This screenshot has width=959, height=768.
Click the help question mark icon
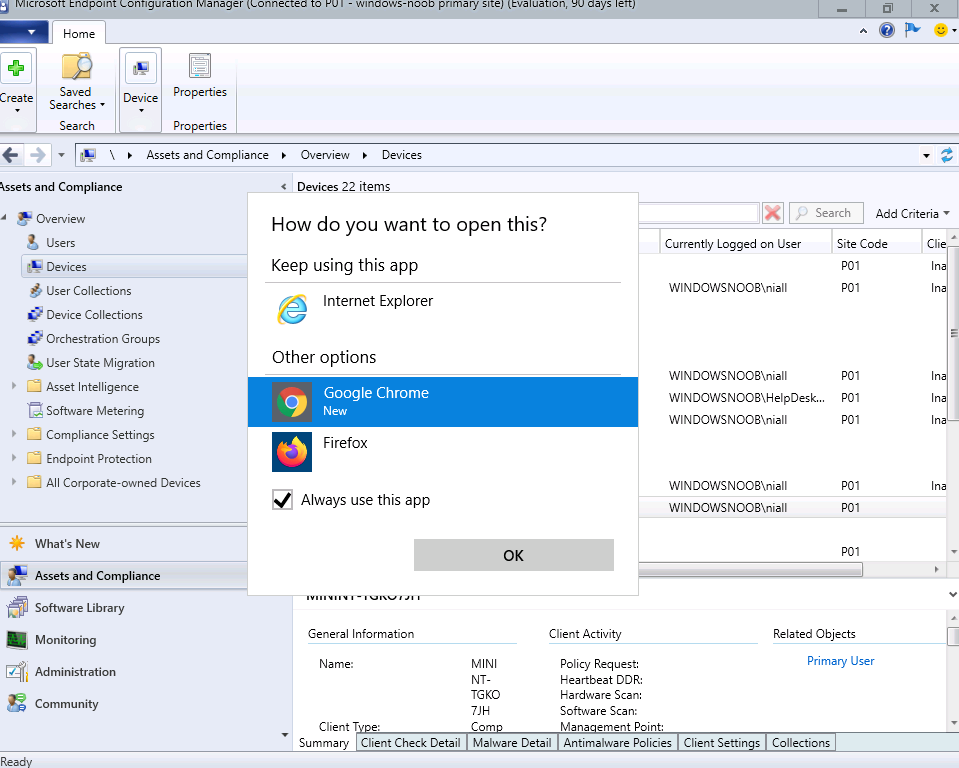tap(886, 29)
